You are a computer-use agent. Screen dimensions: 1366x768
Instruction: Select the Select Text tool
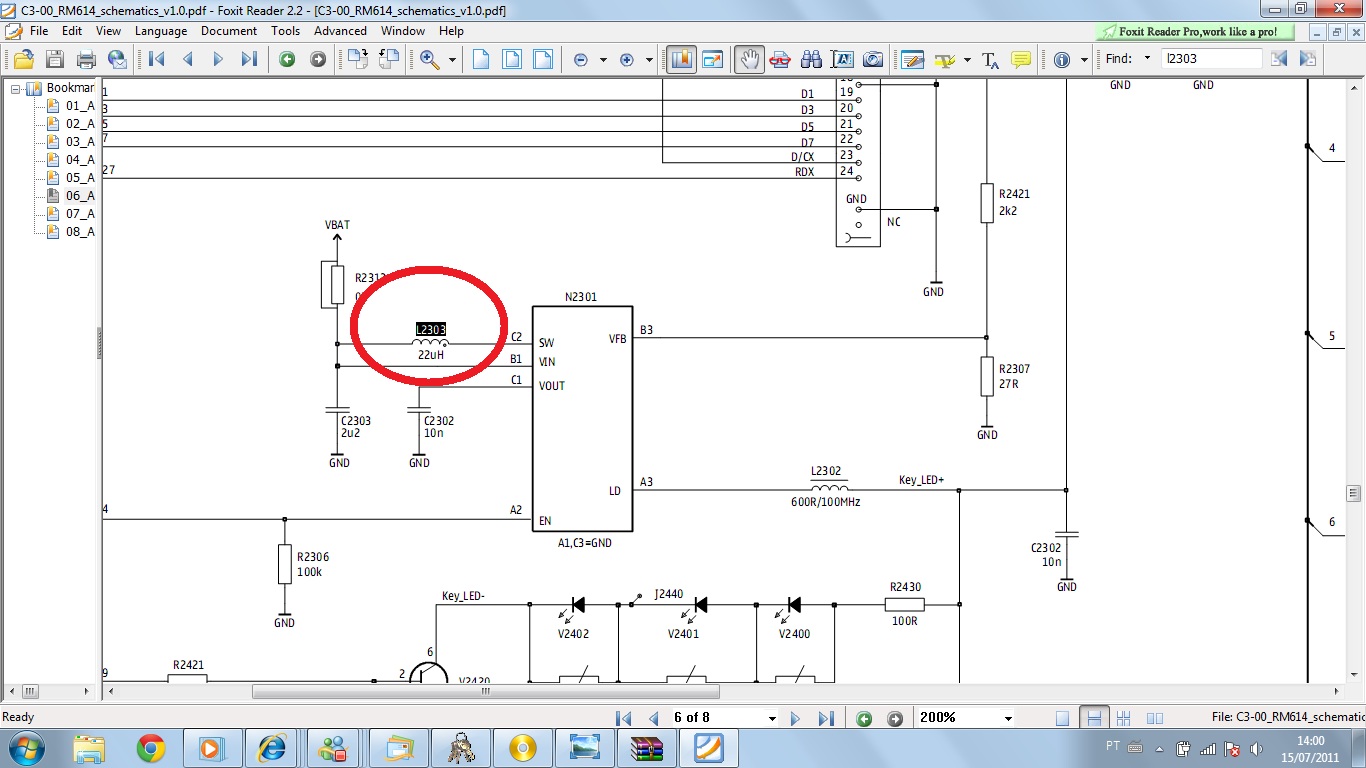pos(842,59)
